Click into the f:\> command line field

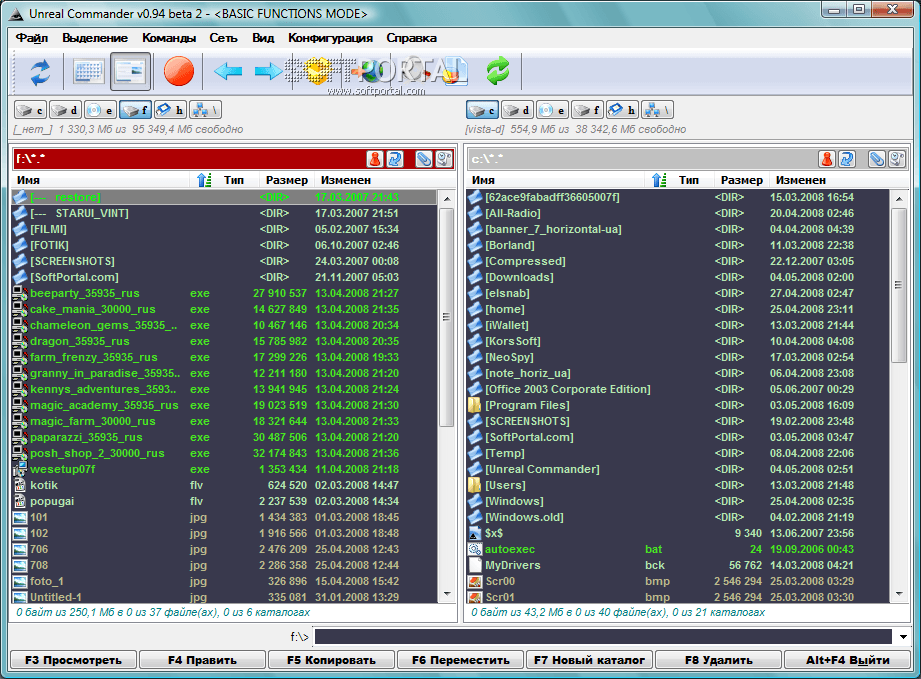tap(603, 637)
